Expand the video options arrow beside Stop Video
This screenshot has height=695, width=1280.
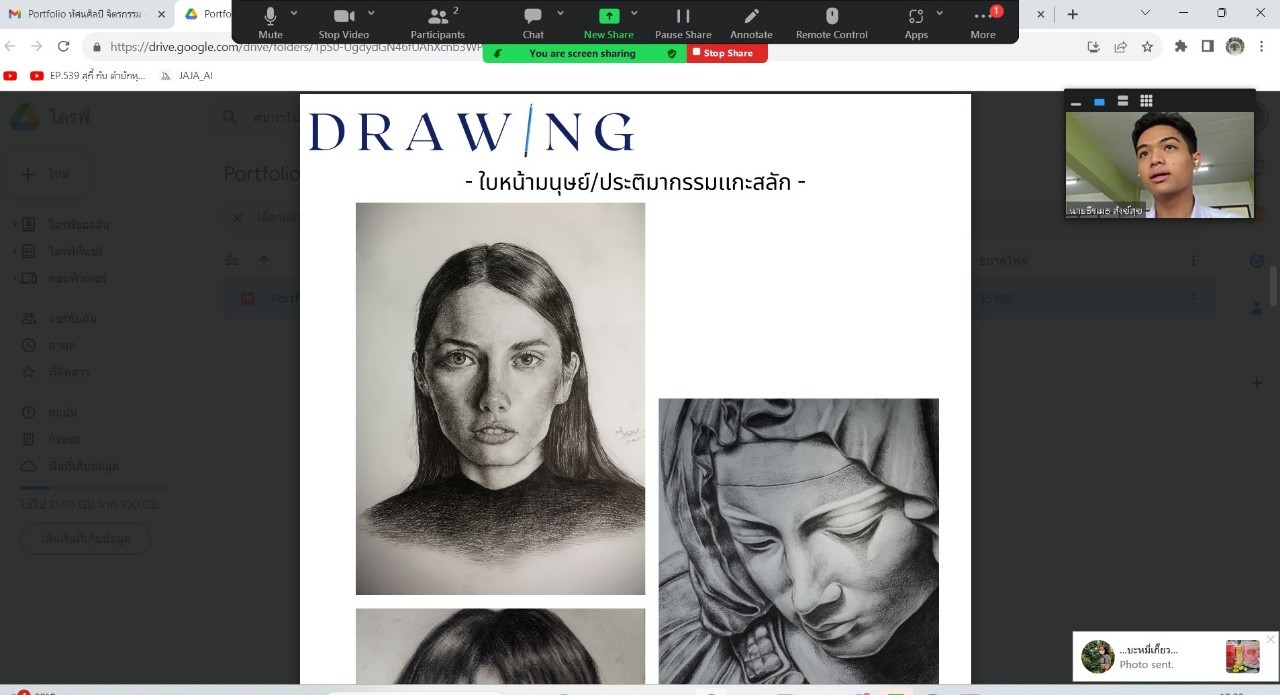(x=371, y=13)
